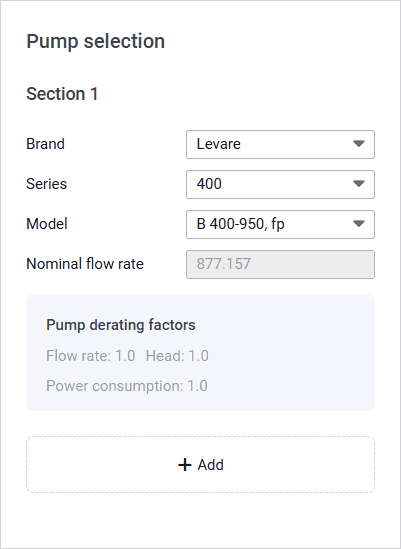The height and width of the screenshot is (549, 401).
Task: Open the Model dropdown showing B 400-950, fp
Action: [280, 224]
